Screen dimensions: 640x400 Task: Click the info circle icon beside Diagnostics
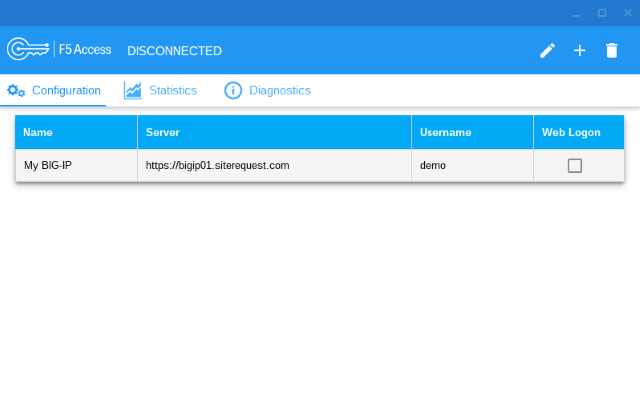coord(233,90)
